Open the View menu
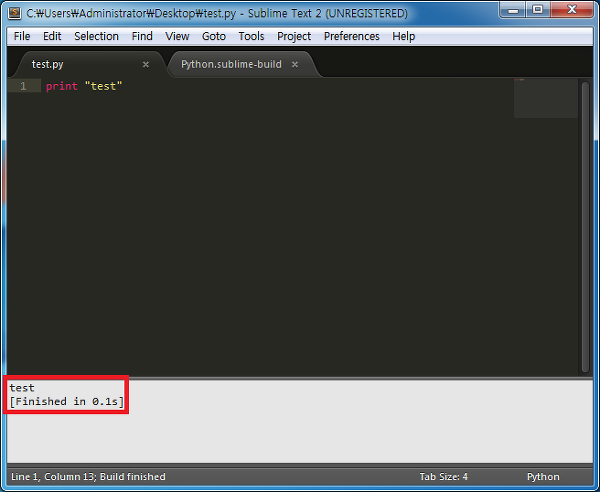Viewport: 600px width, 492px height. click(x=177, y=36)
